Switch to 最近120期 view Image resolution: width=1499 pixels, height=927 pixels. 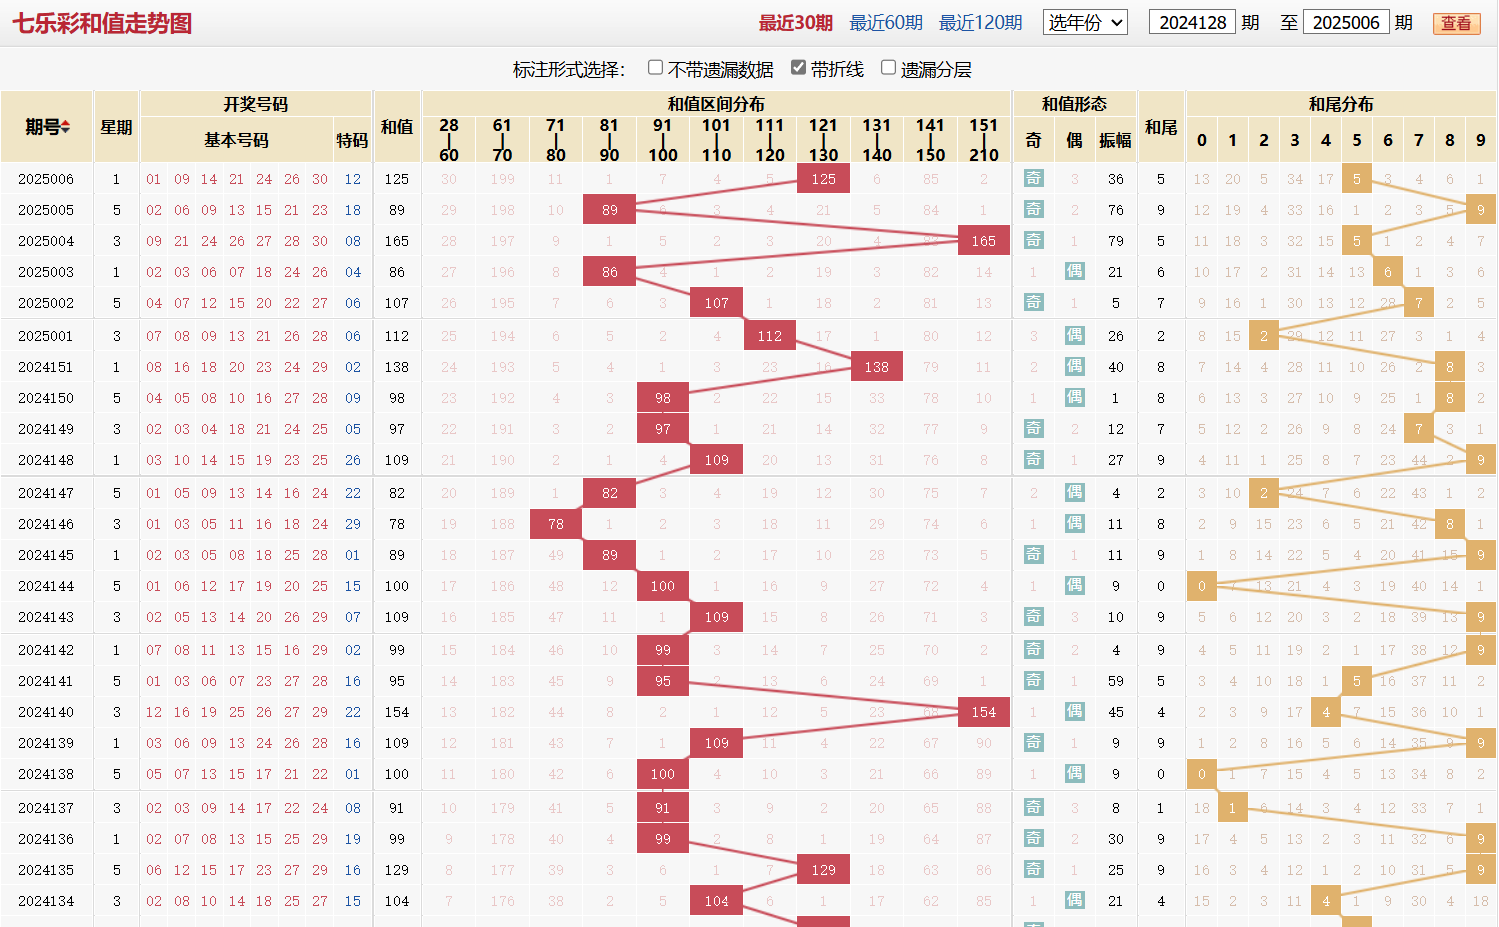980,23
